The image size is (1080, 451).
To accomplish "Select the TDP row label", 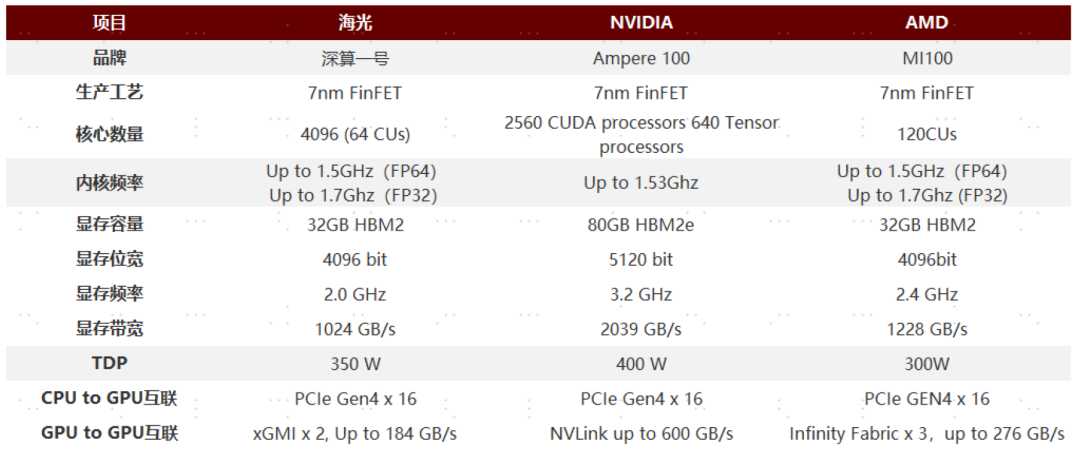I will [110, 363].
